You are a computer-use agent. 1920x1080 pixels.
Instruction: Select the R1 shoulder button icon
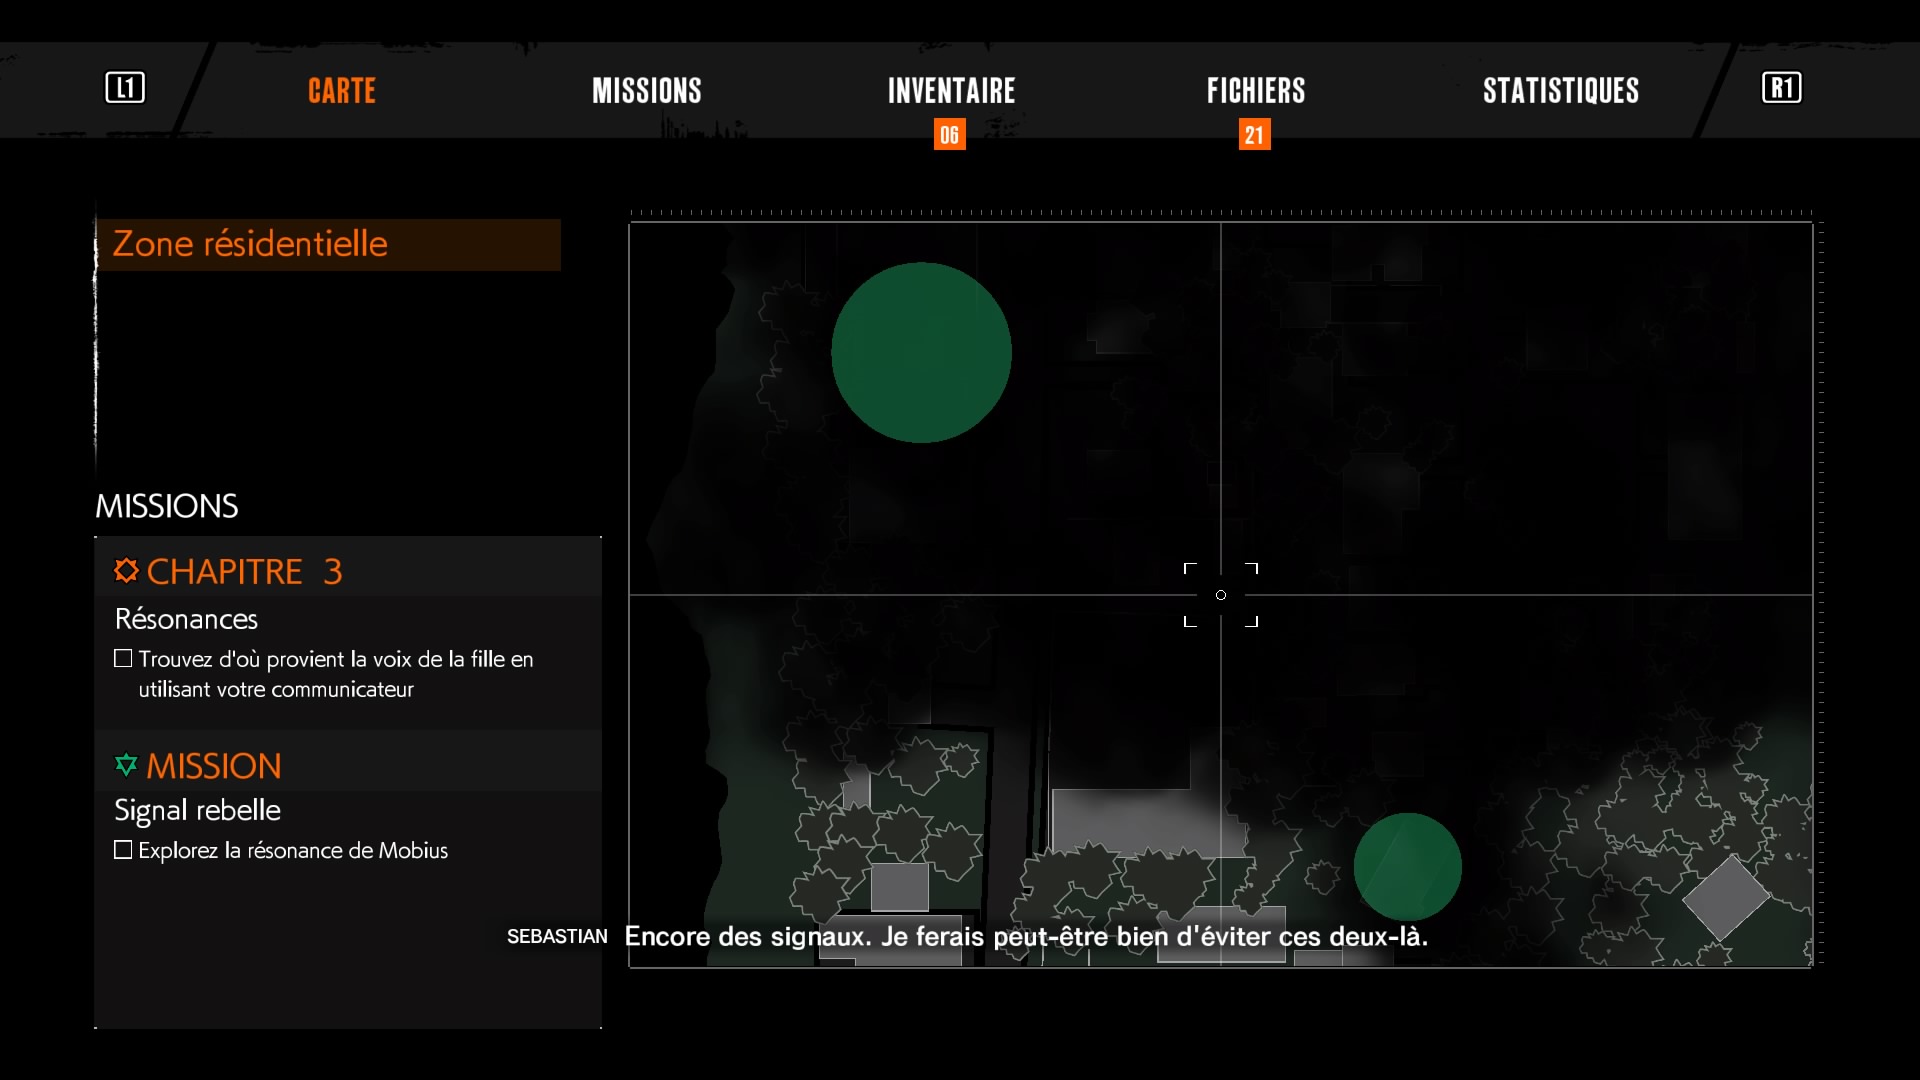coord(1781,88)
